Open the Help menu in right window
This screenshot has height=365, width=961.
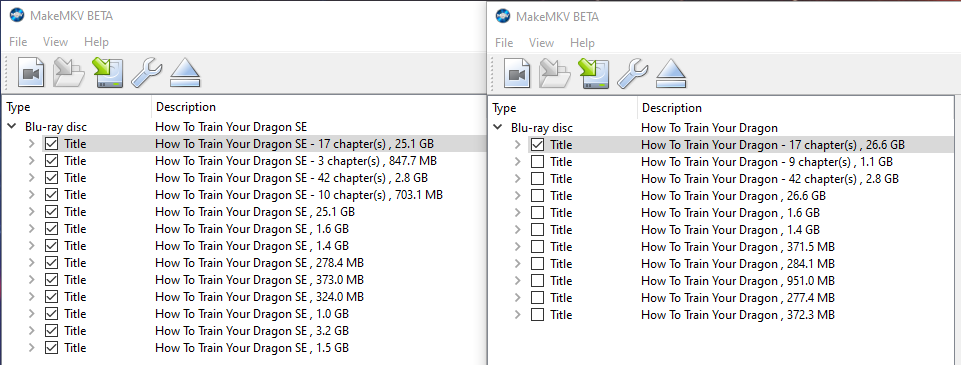coord(582,43)
